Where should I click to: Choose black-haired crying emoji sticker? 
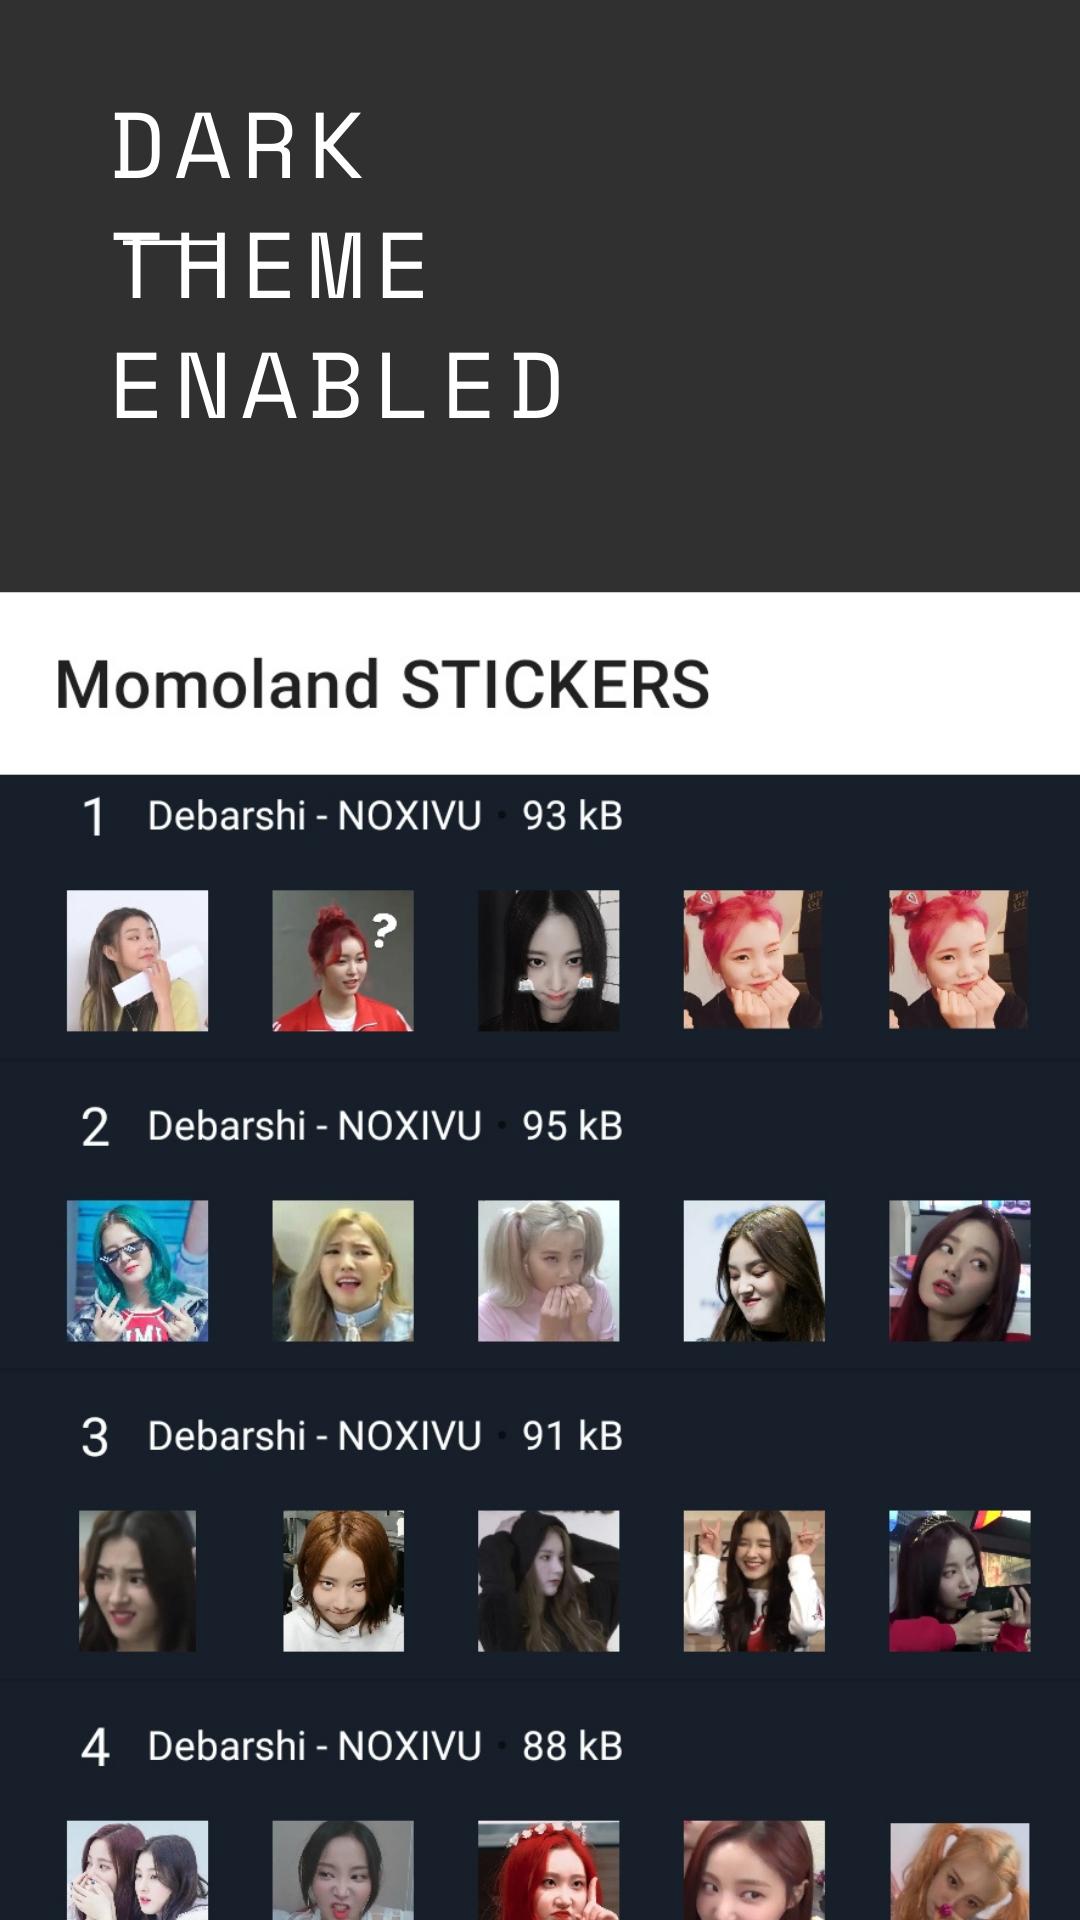pyautogui.click(x=549, y=961)
